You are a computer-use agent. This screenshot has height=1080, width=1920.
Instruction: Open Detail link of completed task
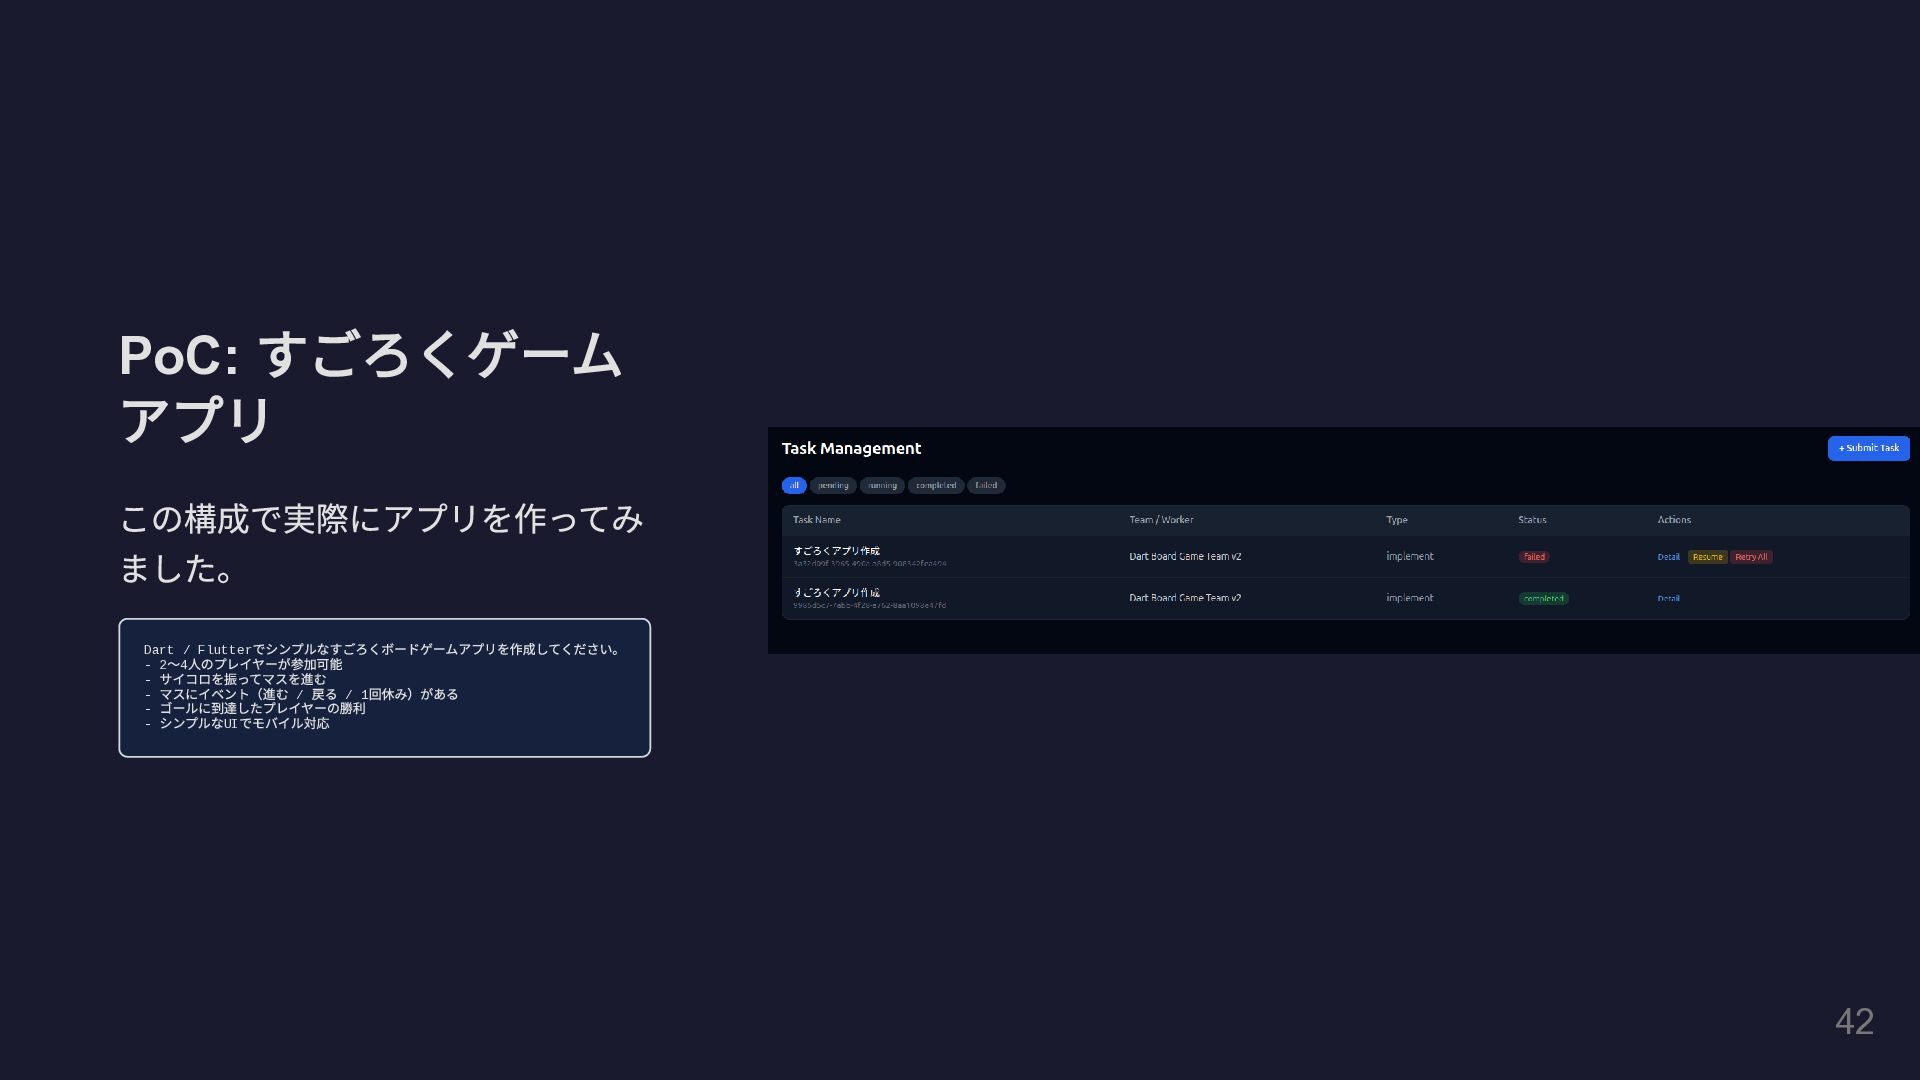pos(1668,599)
